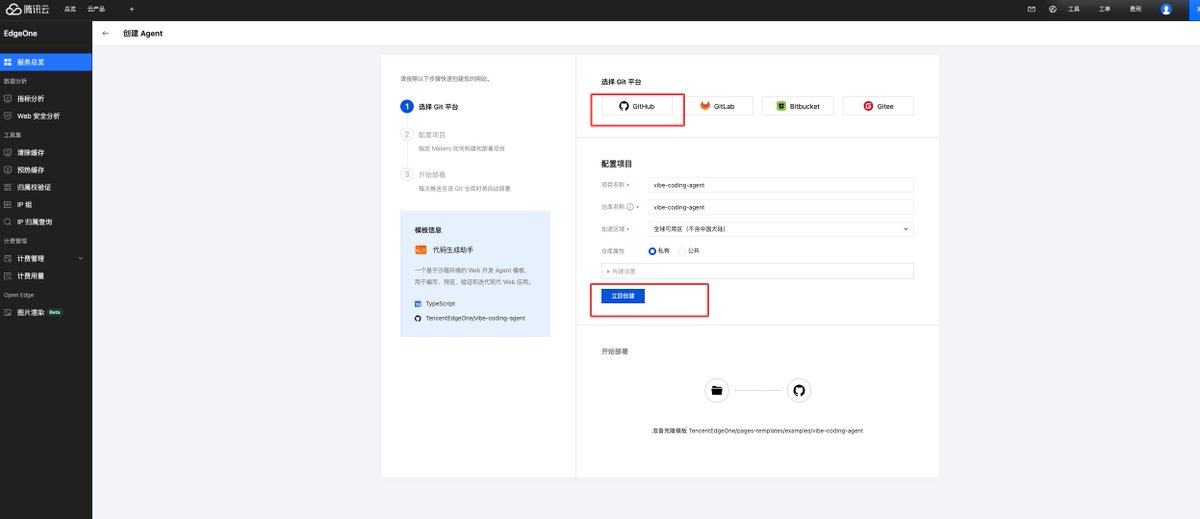This screenshot has height=519, width=1200.
Task: Select the 私有 radio button
Action: [653, 251]
